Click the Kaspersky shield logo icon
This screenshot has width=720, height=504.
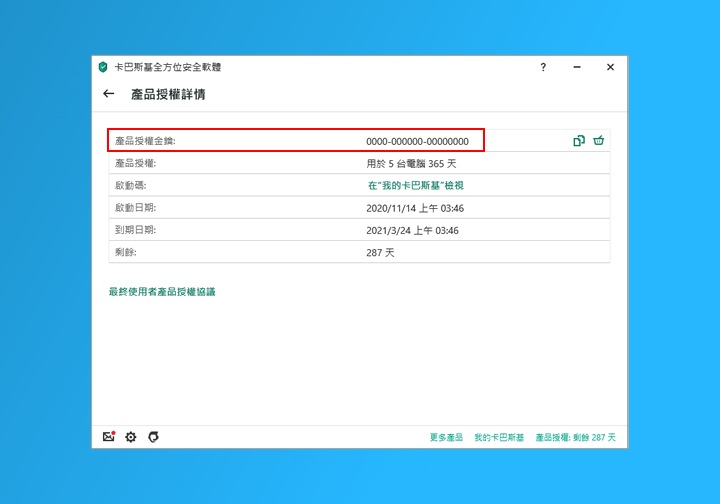pyautogui.click(x=103, y=67)
